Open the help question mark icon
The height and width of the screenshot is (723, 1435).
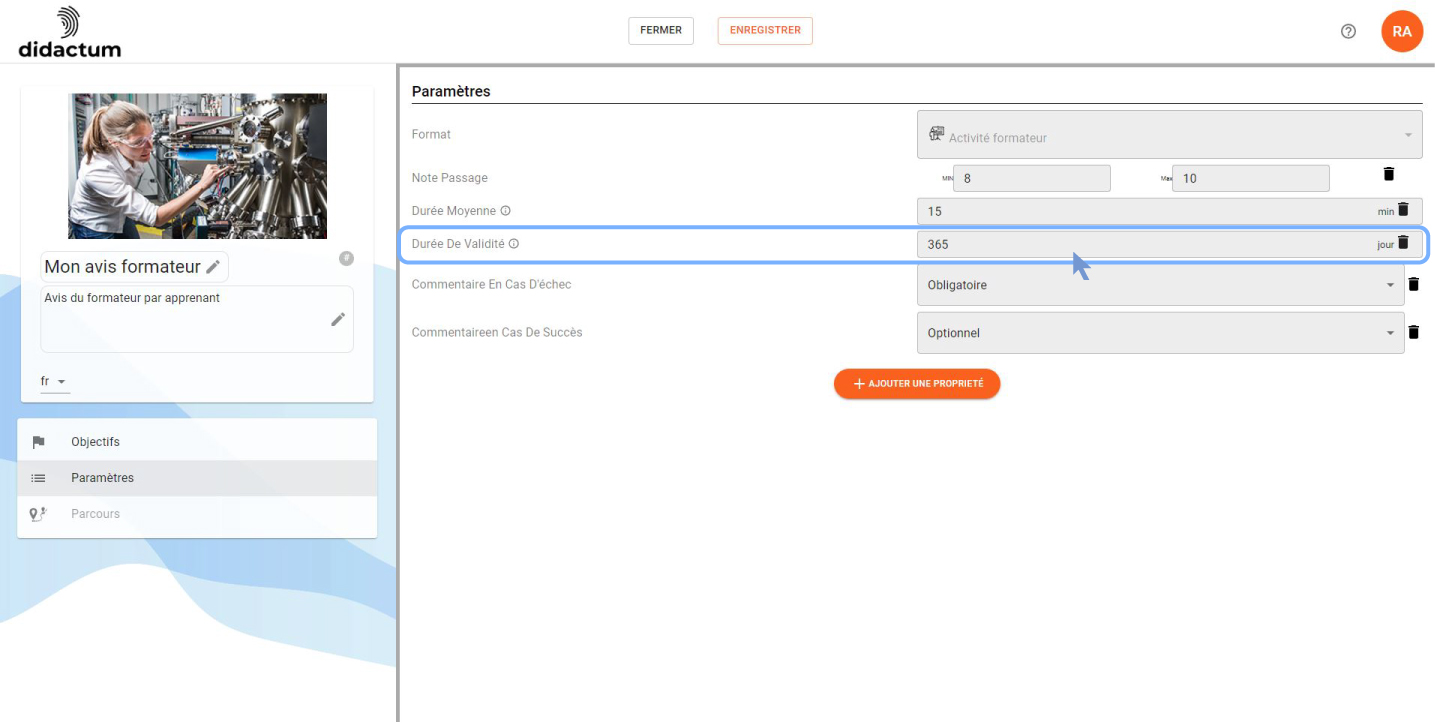pyautogui.click(x=1348, y=31)
